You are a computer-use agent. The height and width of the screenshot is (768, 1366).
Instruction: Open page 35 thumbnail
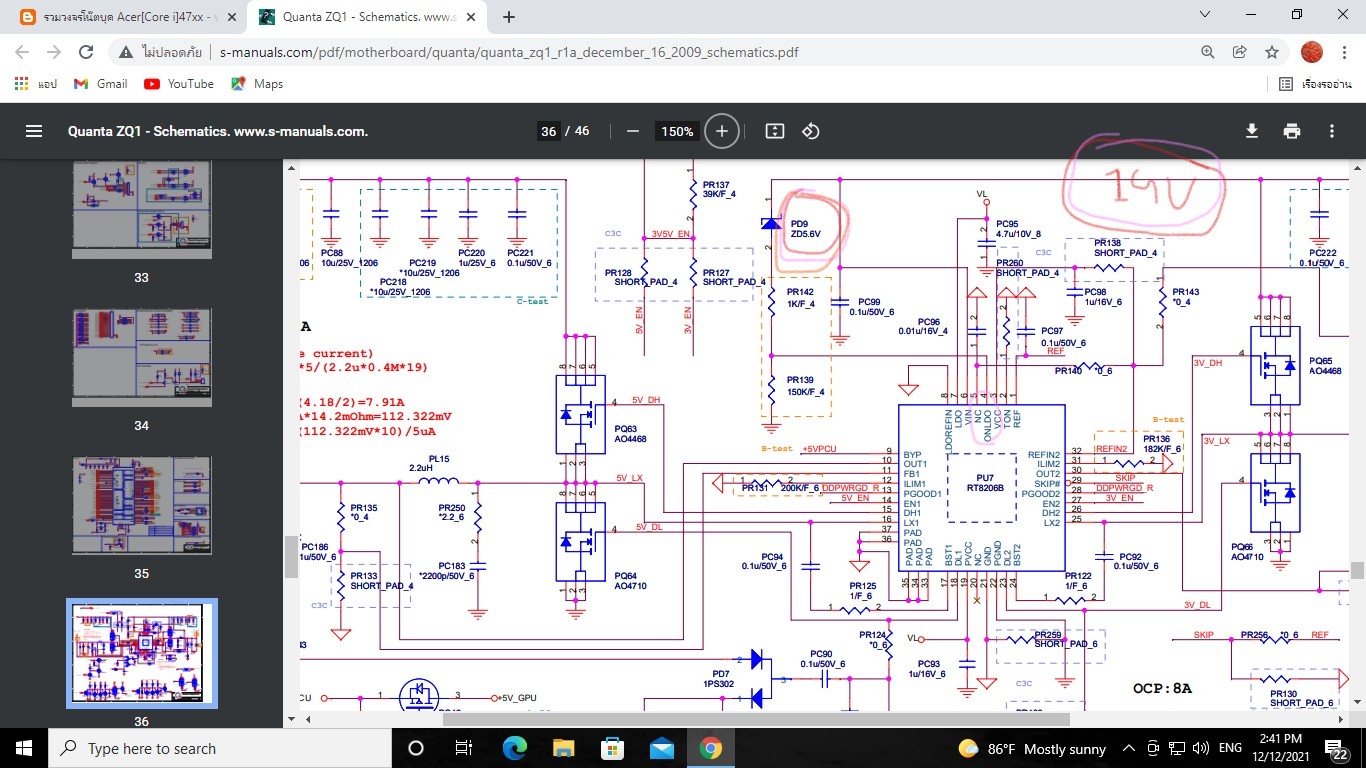pos(142,505)
